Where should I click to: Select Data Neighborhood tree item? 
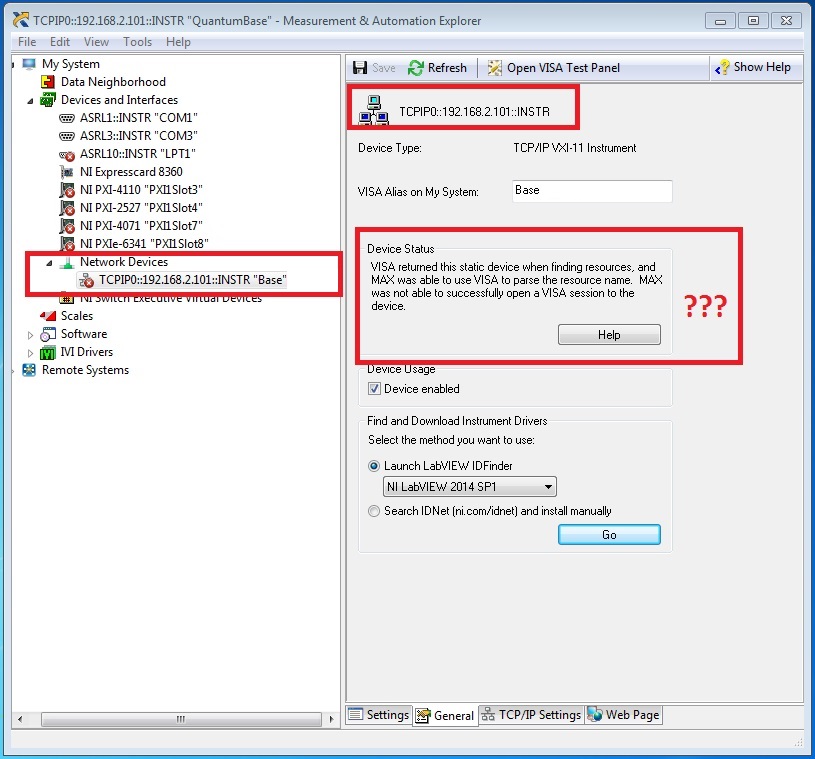pos(113,82)
